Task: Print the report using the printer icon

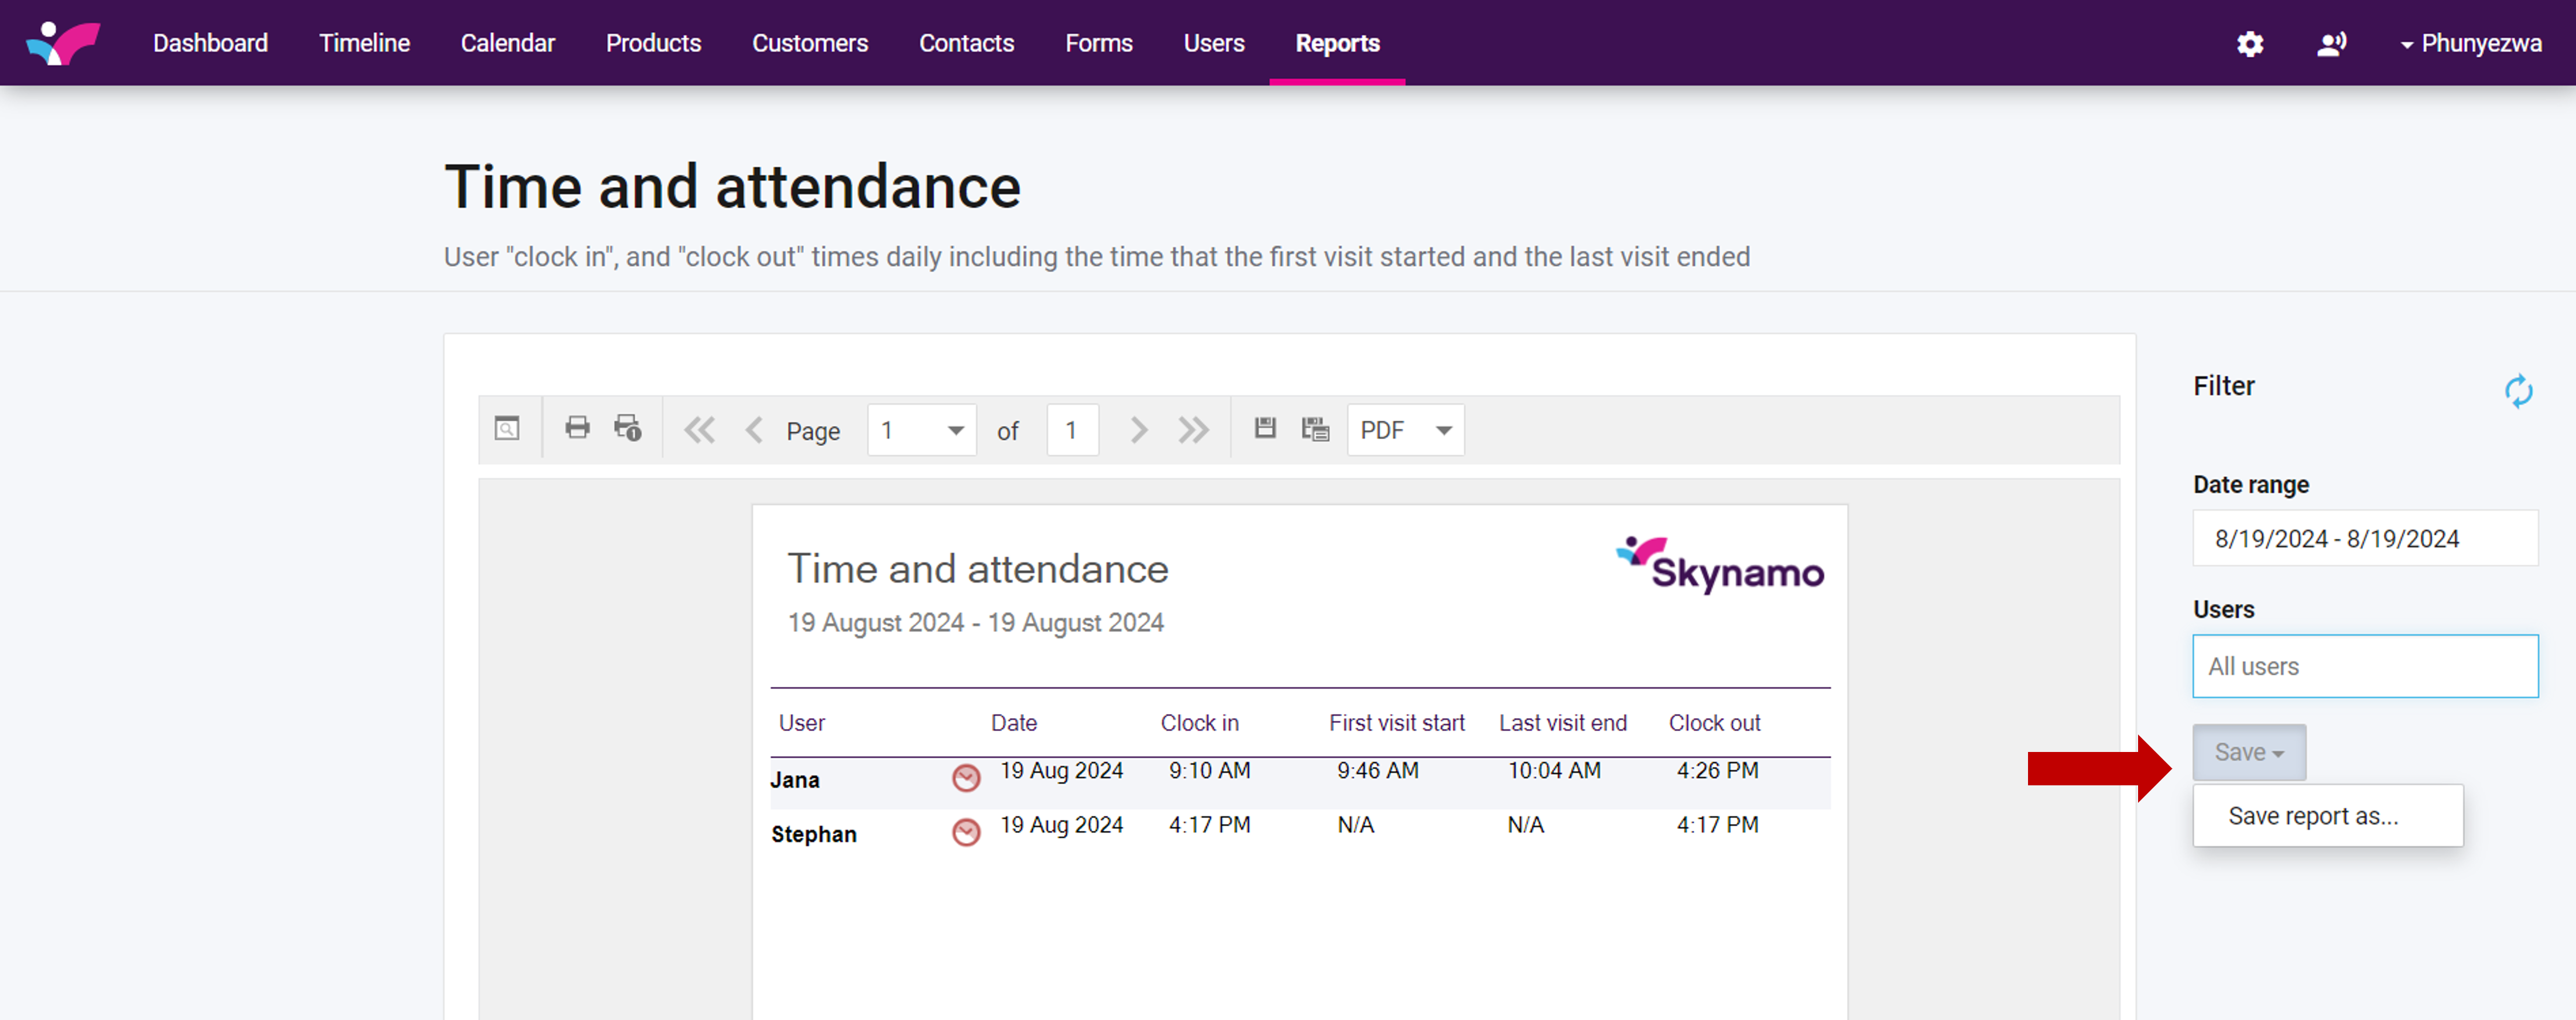Action: (x=577, y=428)
